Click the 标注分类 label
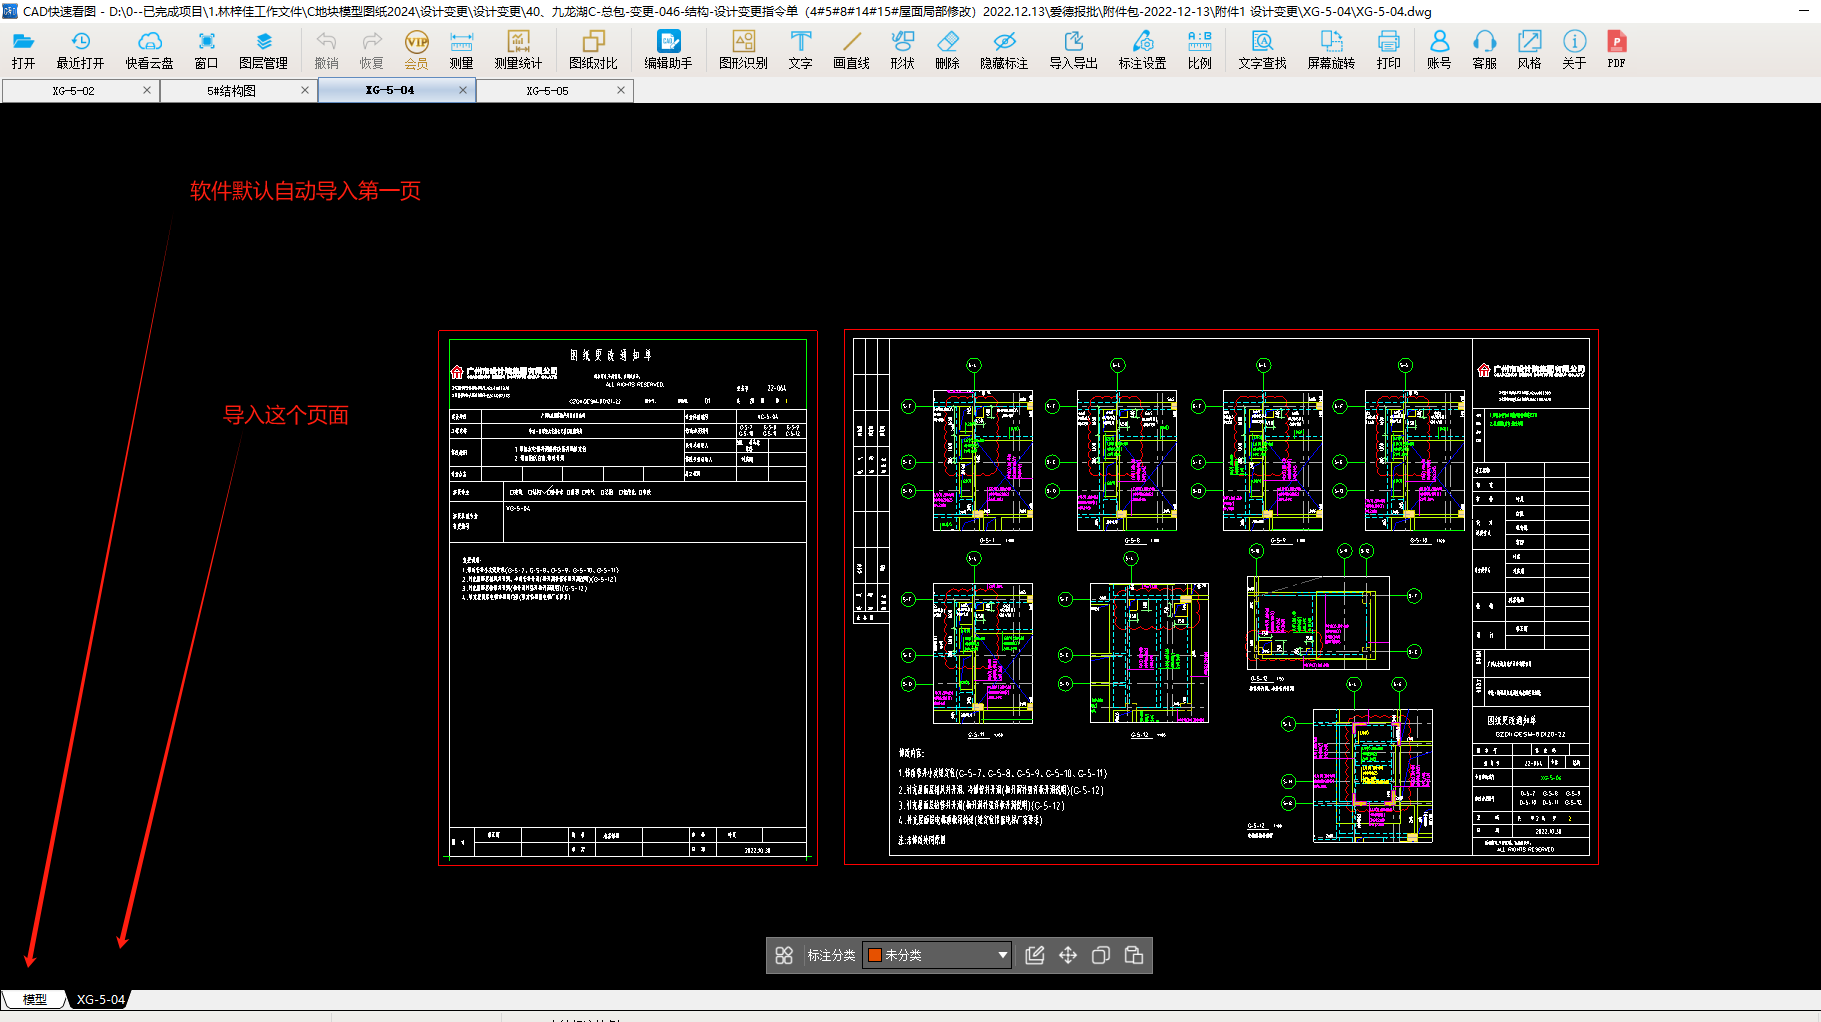 pyautogui.click(x=831, y=955)
